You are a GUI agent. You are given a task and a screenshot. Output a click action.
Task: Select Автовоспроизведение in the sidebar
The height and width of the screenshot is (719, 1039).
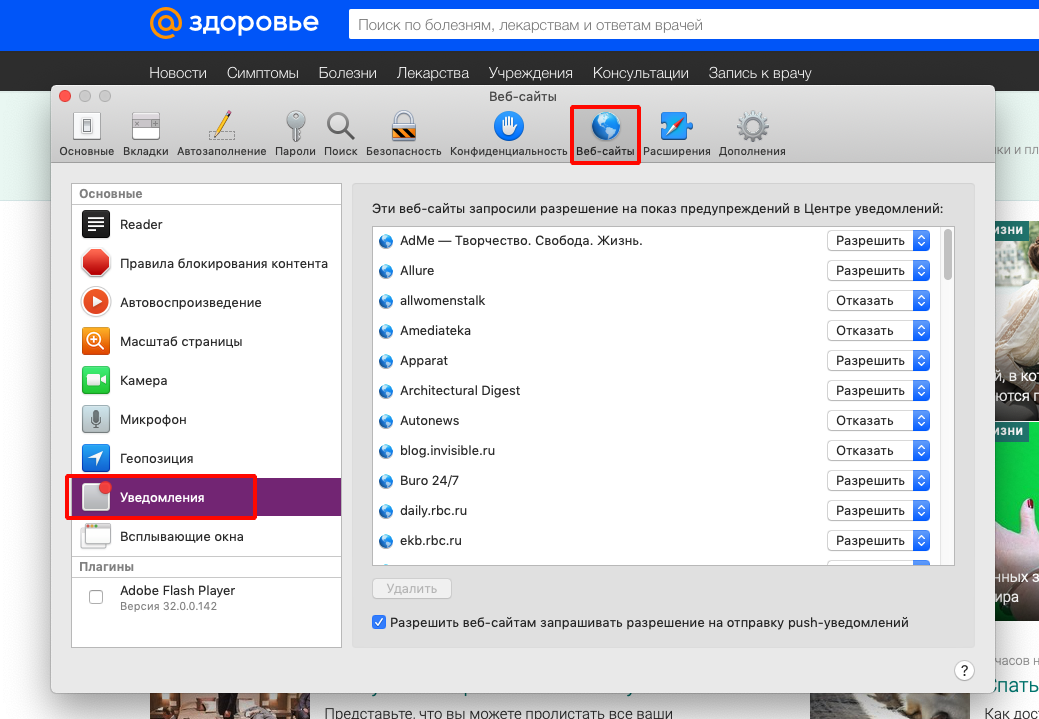point(207,303)
